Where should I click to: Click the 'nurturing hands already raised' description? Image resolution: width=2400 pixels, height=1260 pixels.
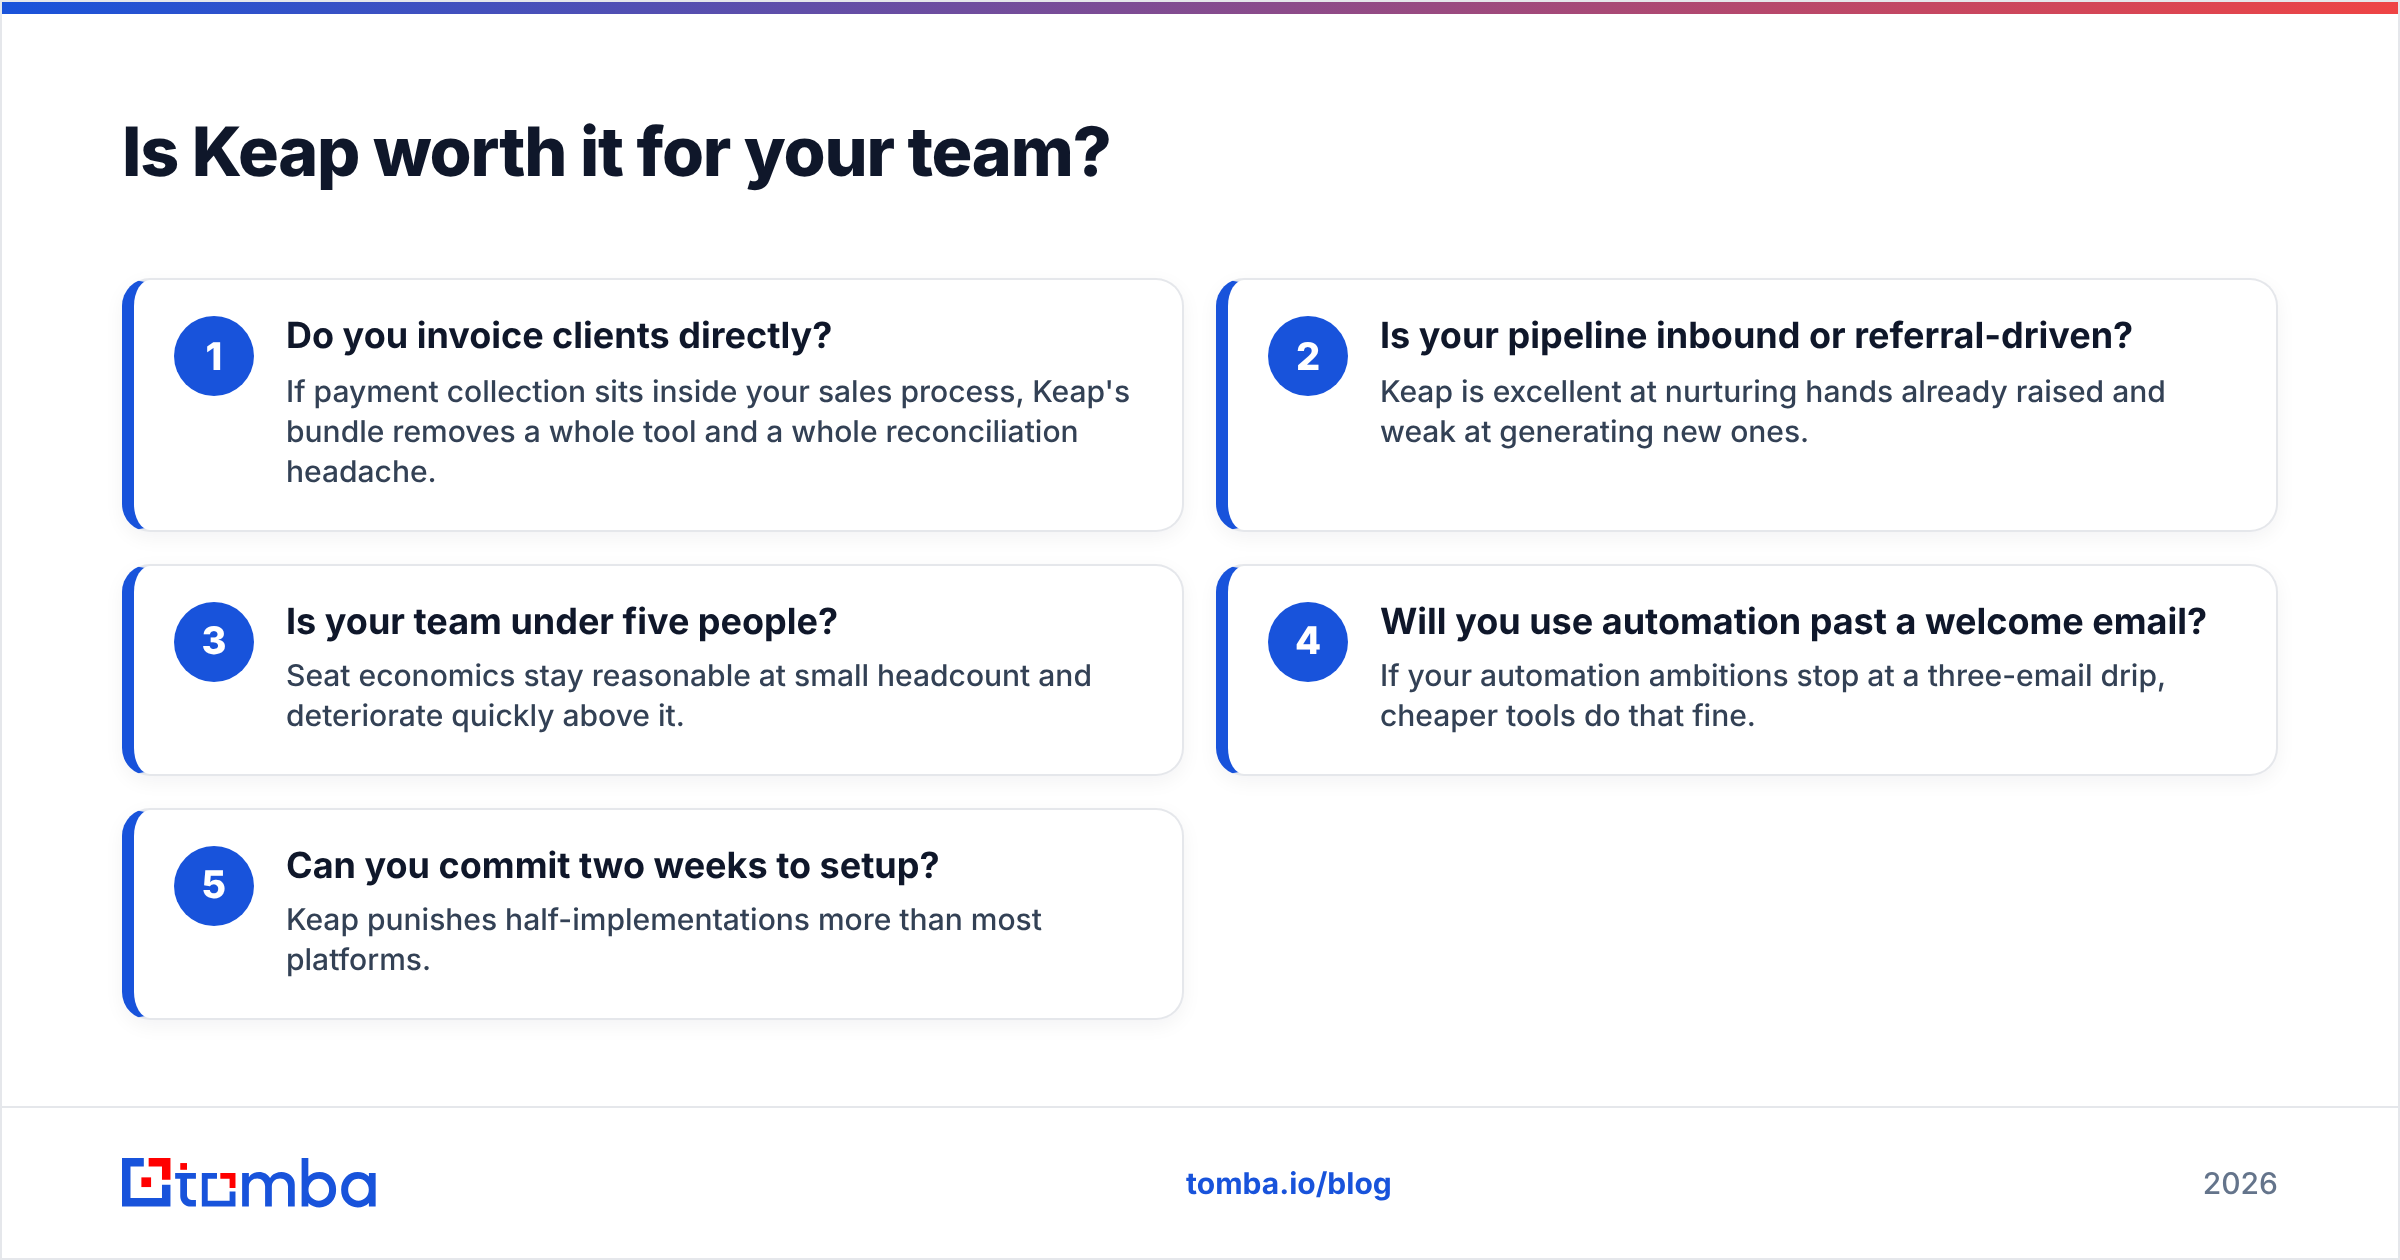click(x=1772, y=412)
